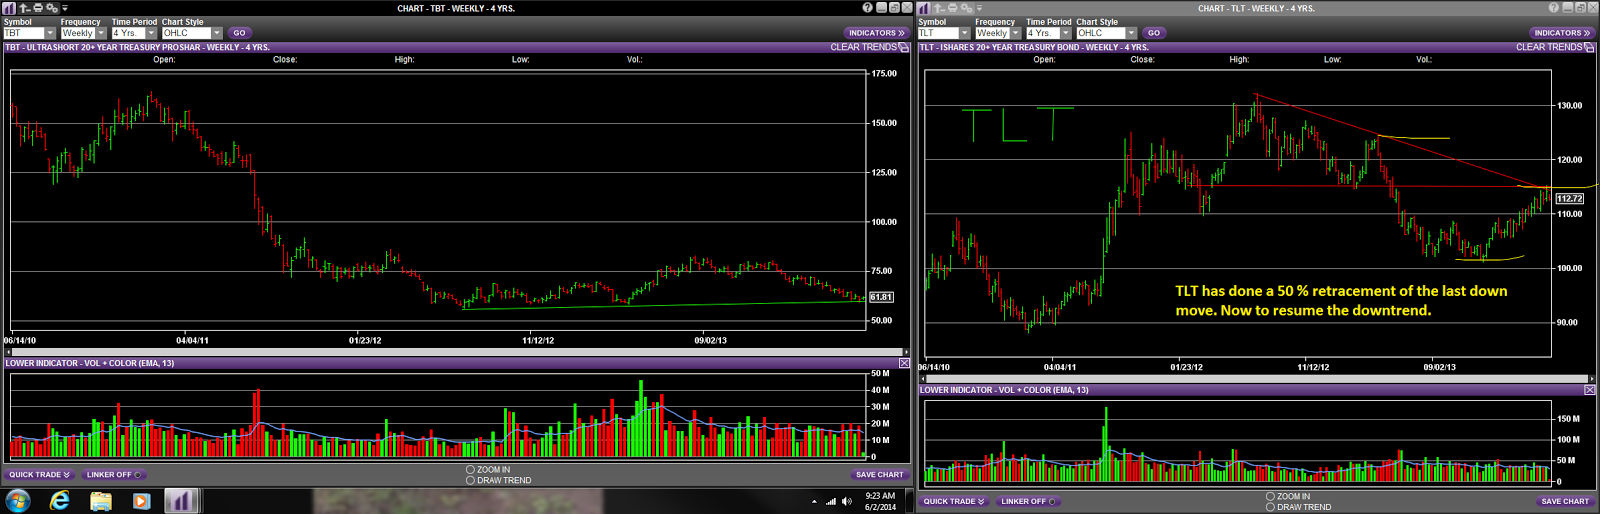The image size is (1600, 514).
Task: Toggle Linker Off button in TBT window
Action: [114, 475]
